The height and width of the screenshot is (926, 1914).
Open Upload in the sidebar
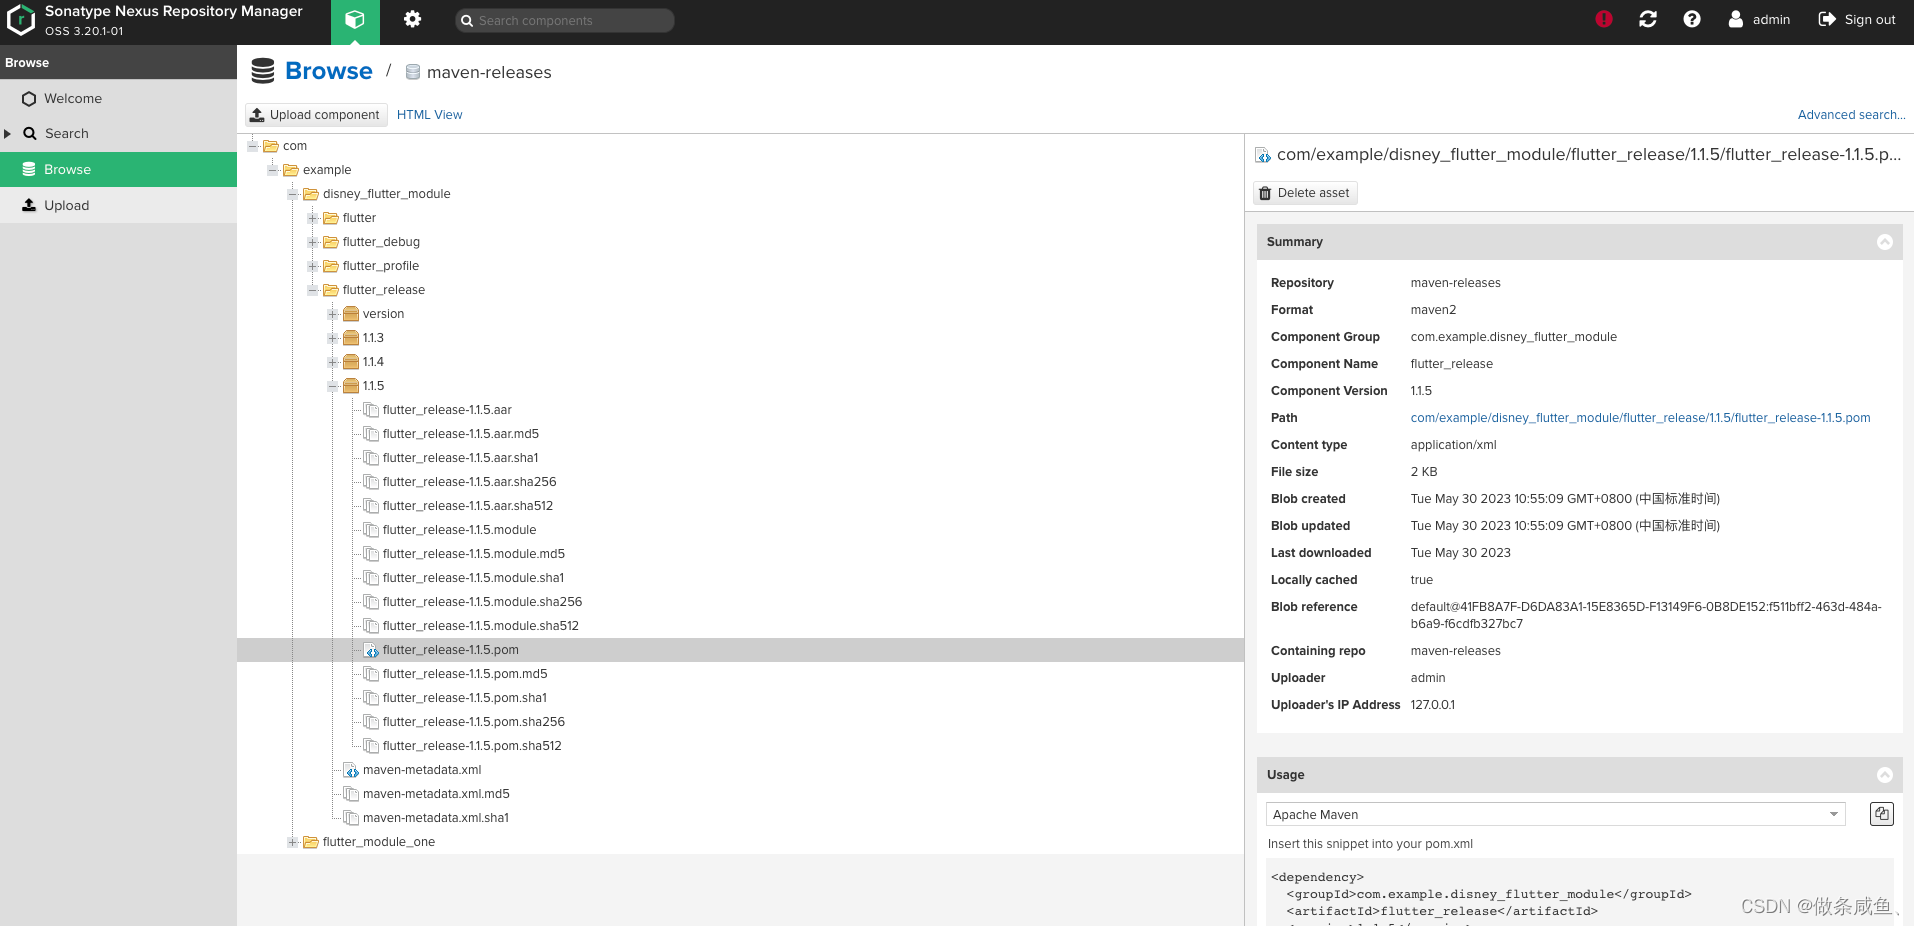(x=67, y=205)
